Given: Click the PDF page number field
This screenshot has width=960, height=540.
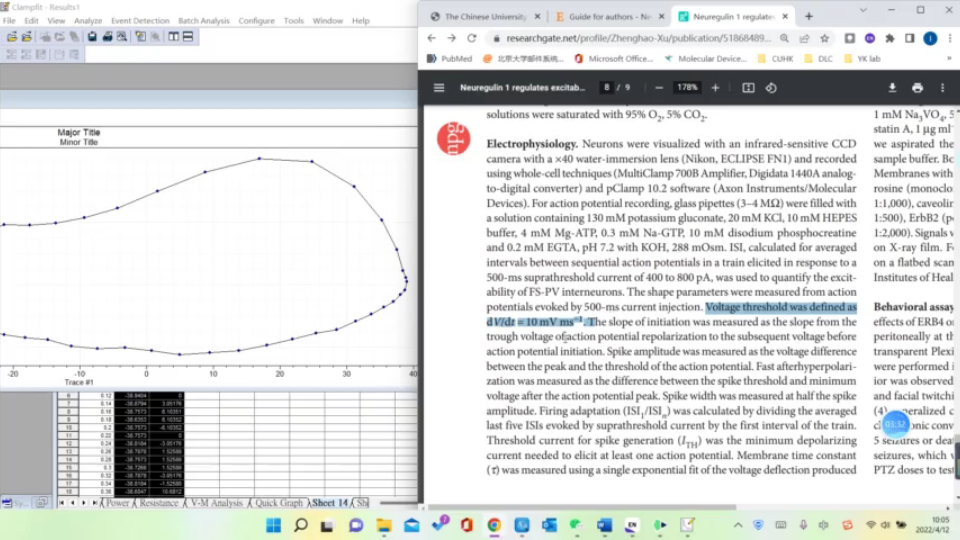Looking at the screenshot, I should coord(606,88).
